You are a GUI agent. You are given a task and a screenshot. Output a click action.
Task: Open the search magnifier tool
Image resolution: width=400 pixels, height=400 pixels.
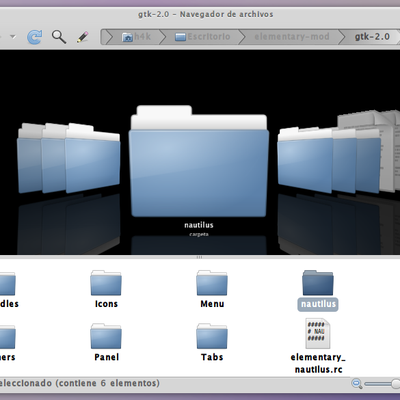(x=59, y=36)
